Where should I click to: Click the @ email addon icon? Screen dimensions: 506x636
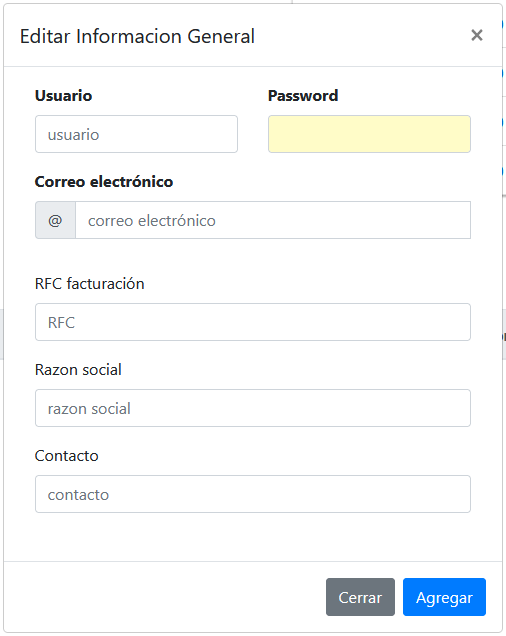pos(55,220)
